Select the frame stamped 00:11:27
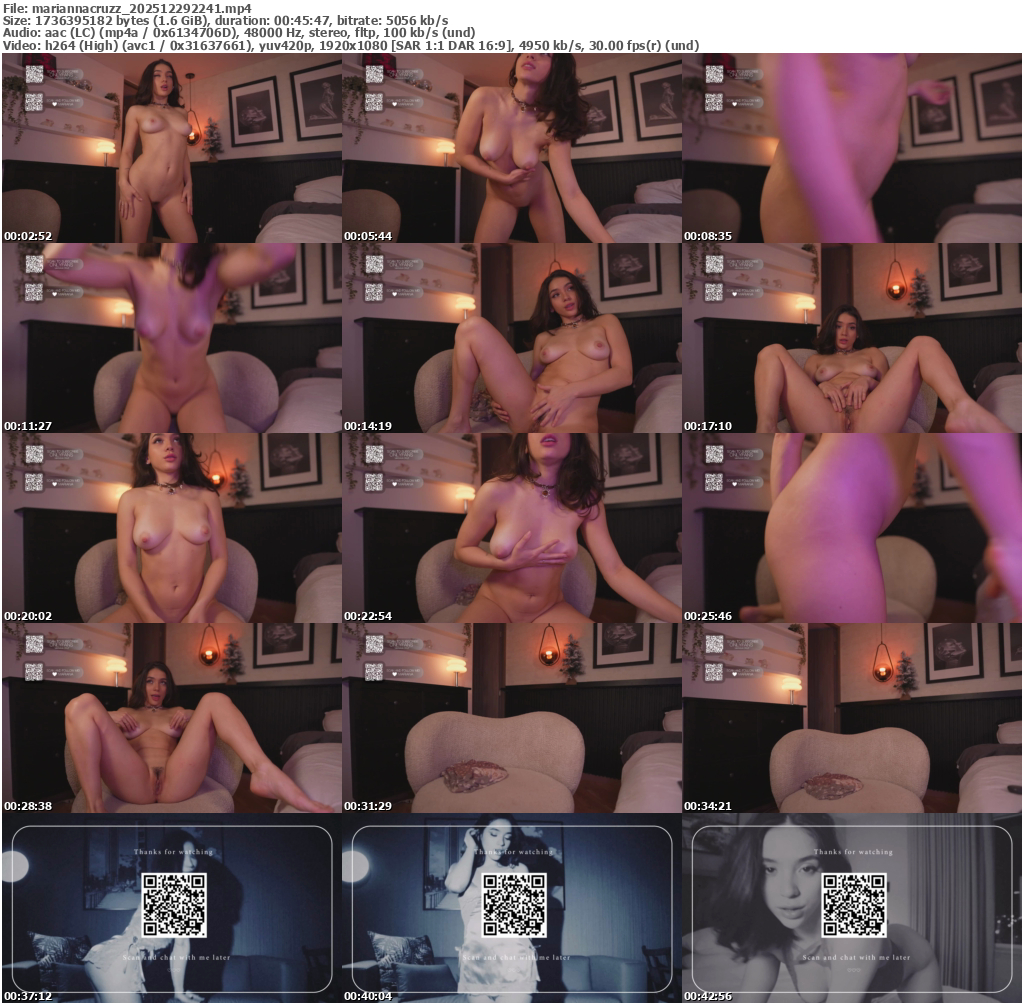This screenshot has width=1024, height=1003. pos(172,338)
